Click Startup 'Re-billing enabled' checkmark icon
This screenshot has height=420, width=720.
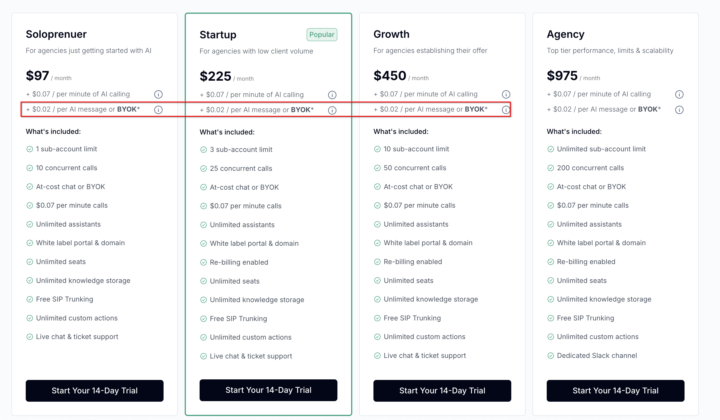pyautogui.click(x=203, y=262)
